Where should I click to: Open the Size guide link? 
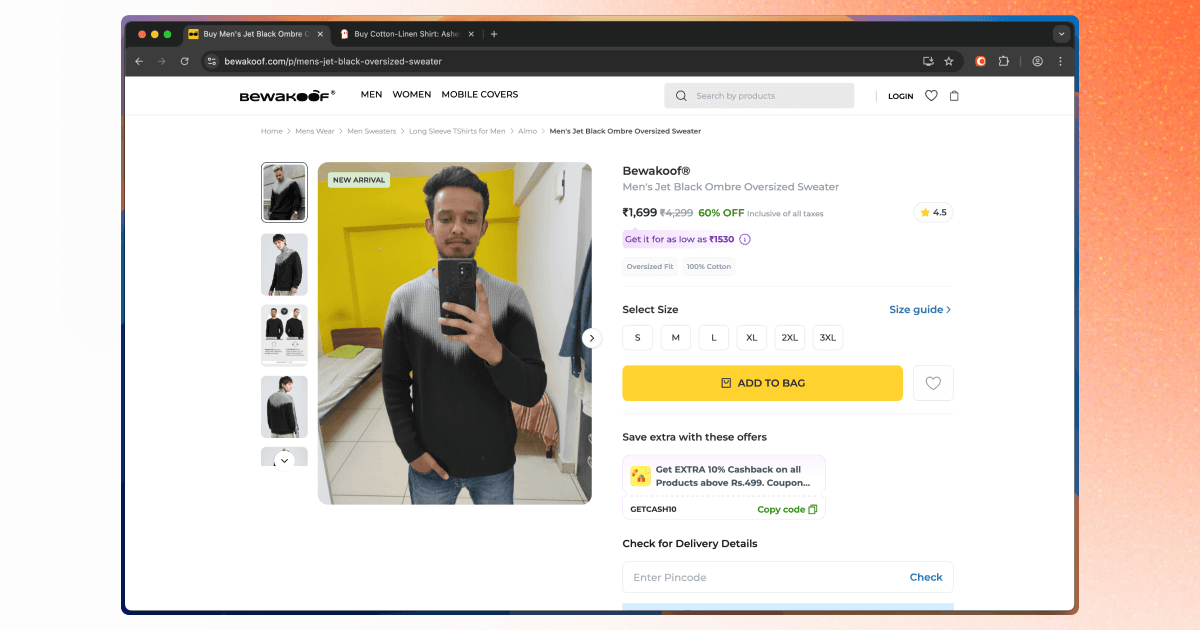click(x=917, y=309)
